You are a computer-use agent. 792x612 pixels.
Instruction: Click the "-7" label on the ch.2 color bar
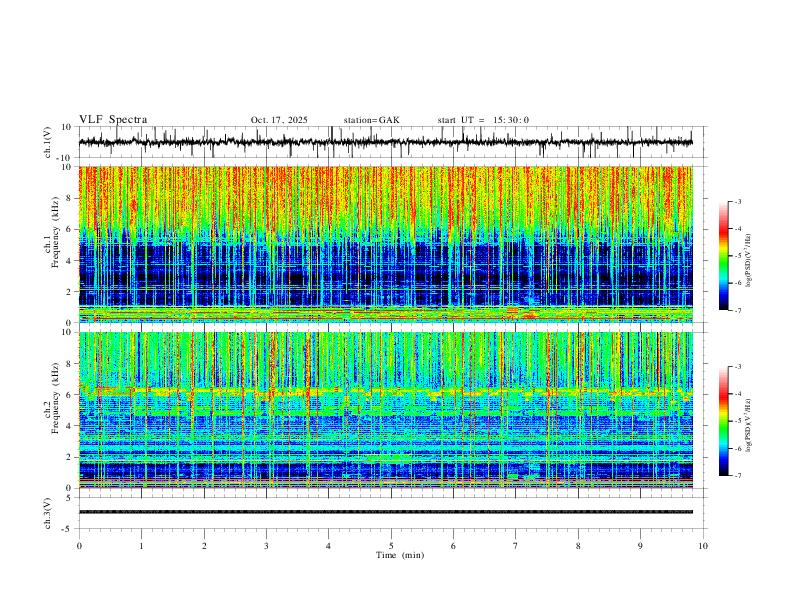[737, 476]
